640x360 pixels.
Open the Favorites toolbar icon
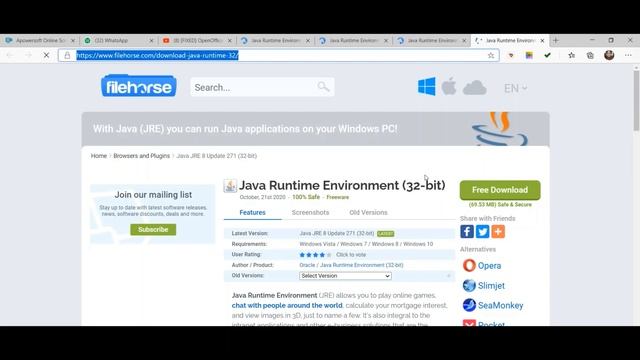point(571,55)
